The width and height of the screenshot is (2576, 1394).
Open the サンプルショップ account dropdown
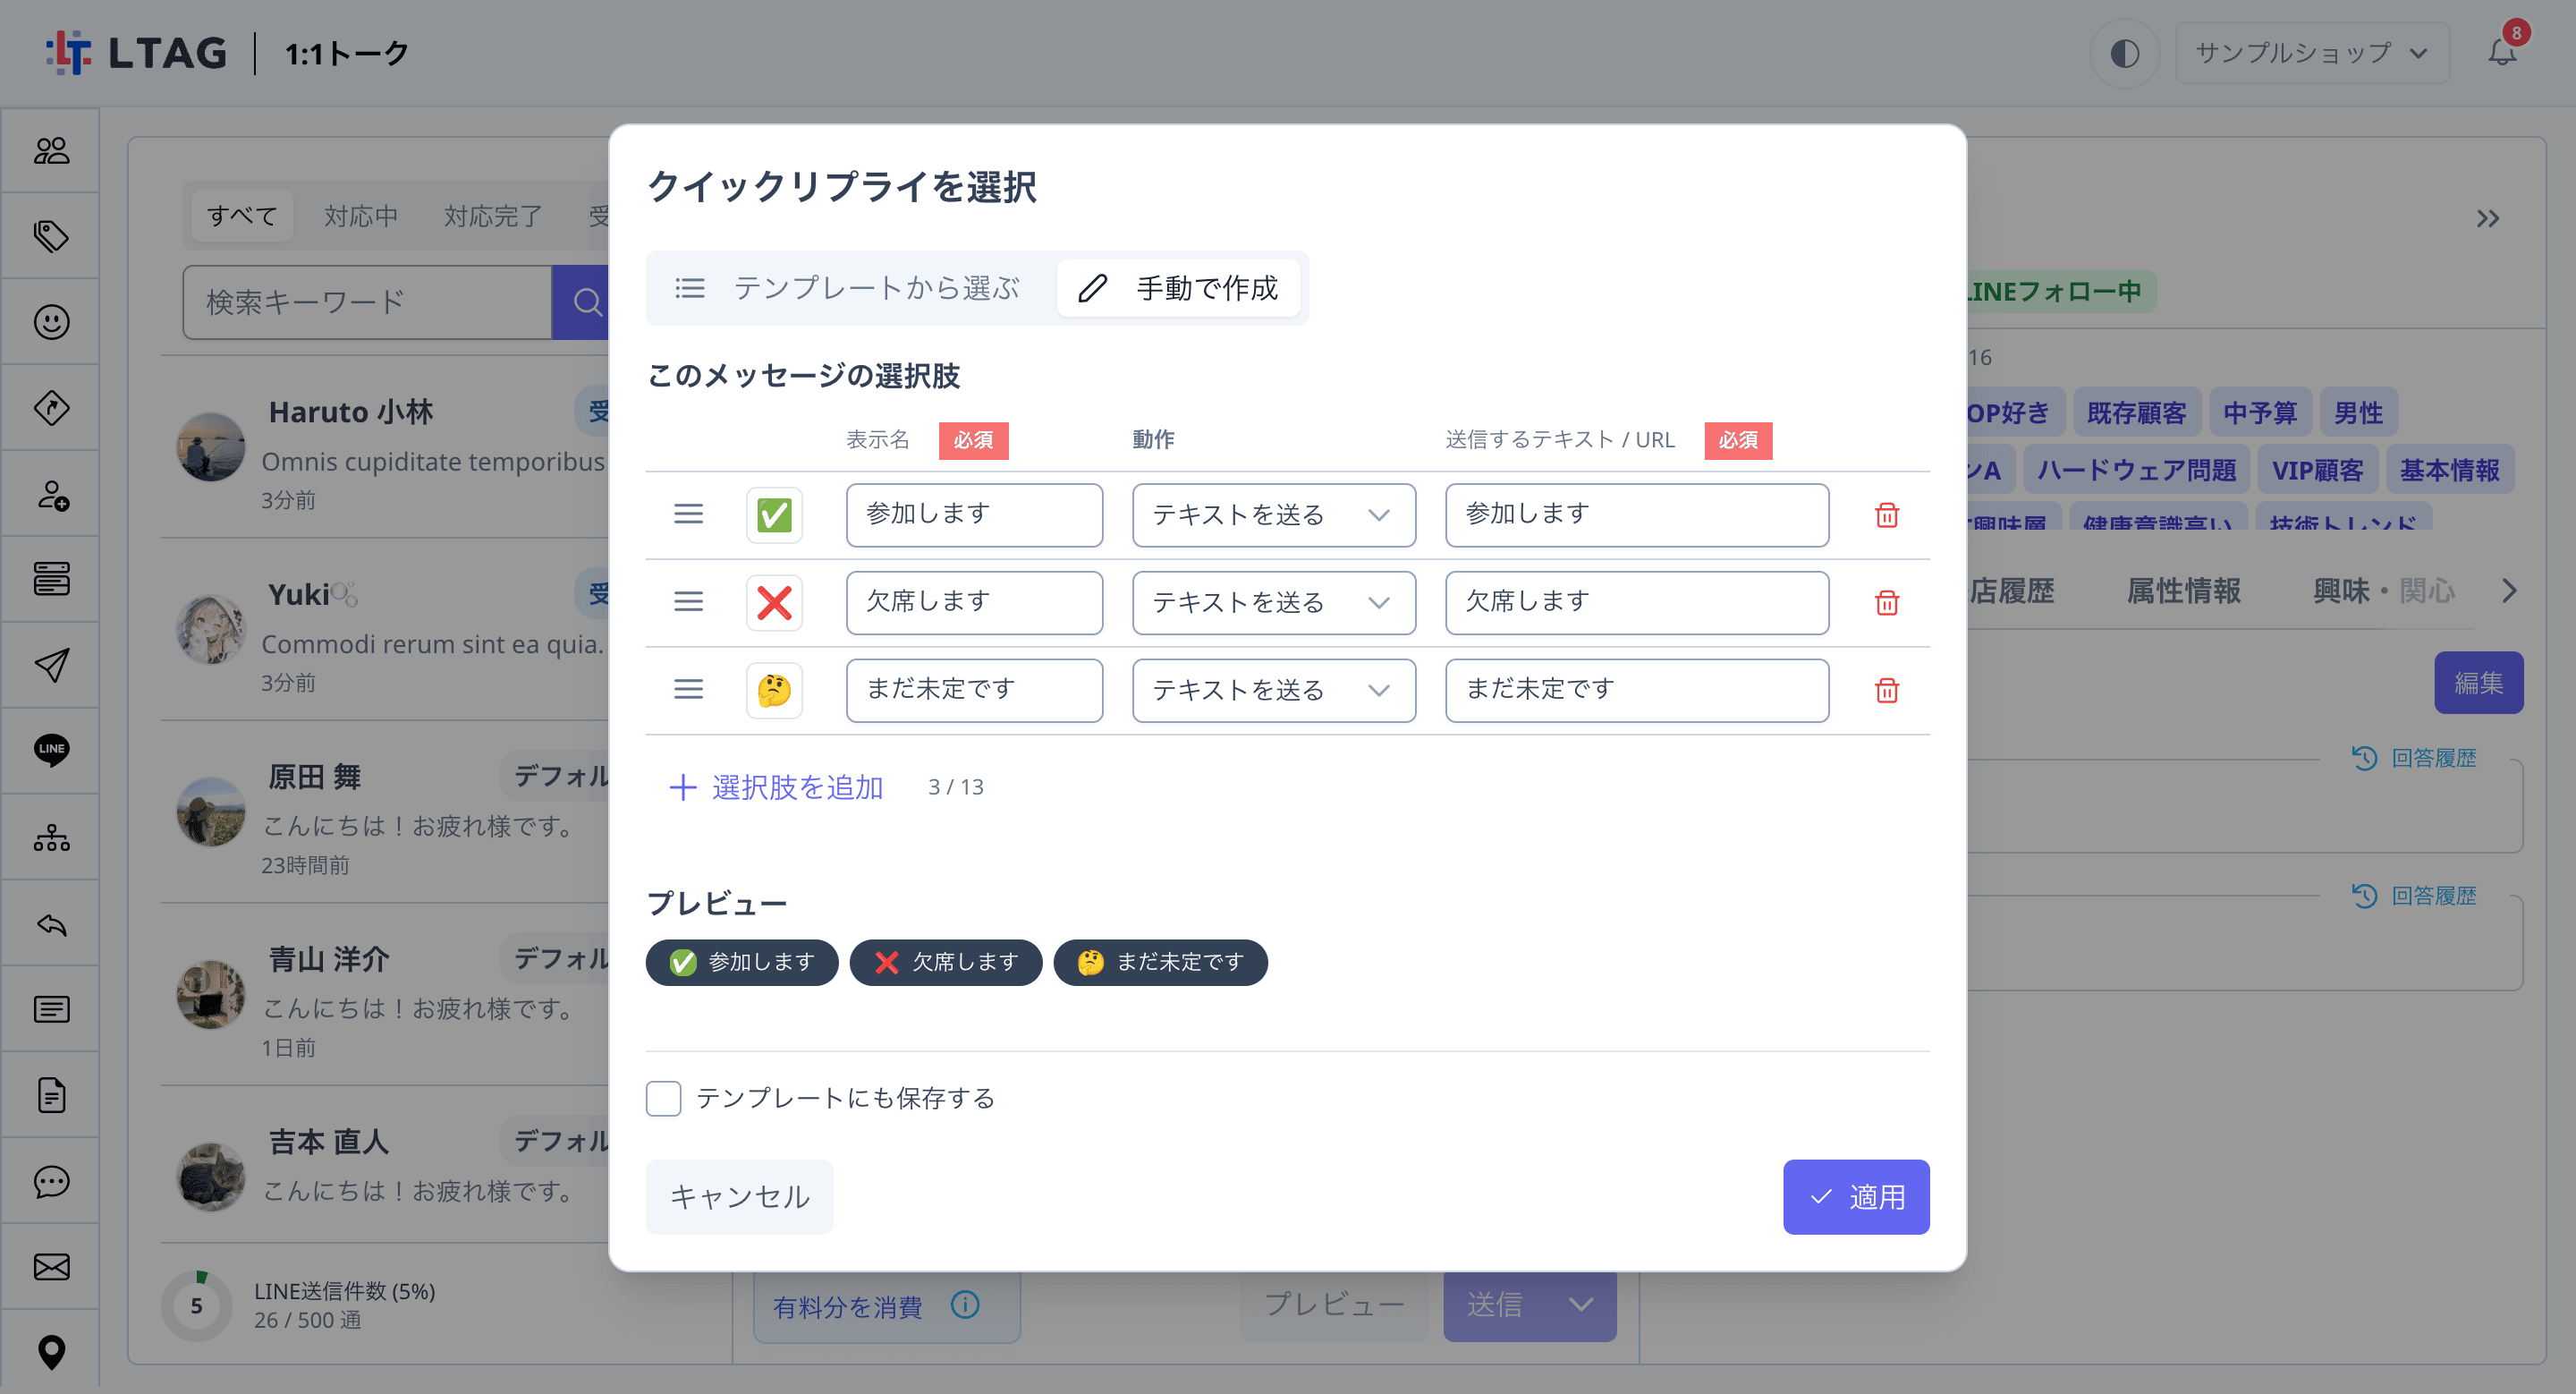click(x=2311, y=53)
